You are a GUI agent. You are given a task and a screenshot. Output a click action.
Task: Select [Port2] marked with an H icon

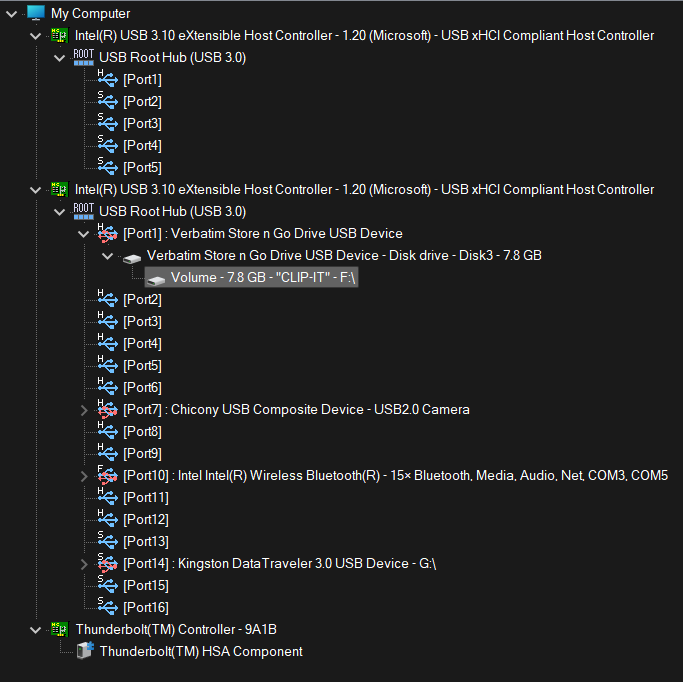pos(142,299)
